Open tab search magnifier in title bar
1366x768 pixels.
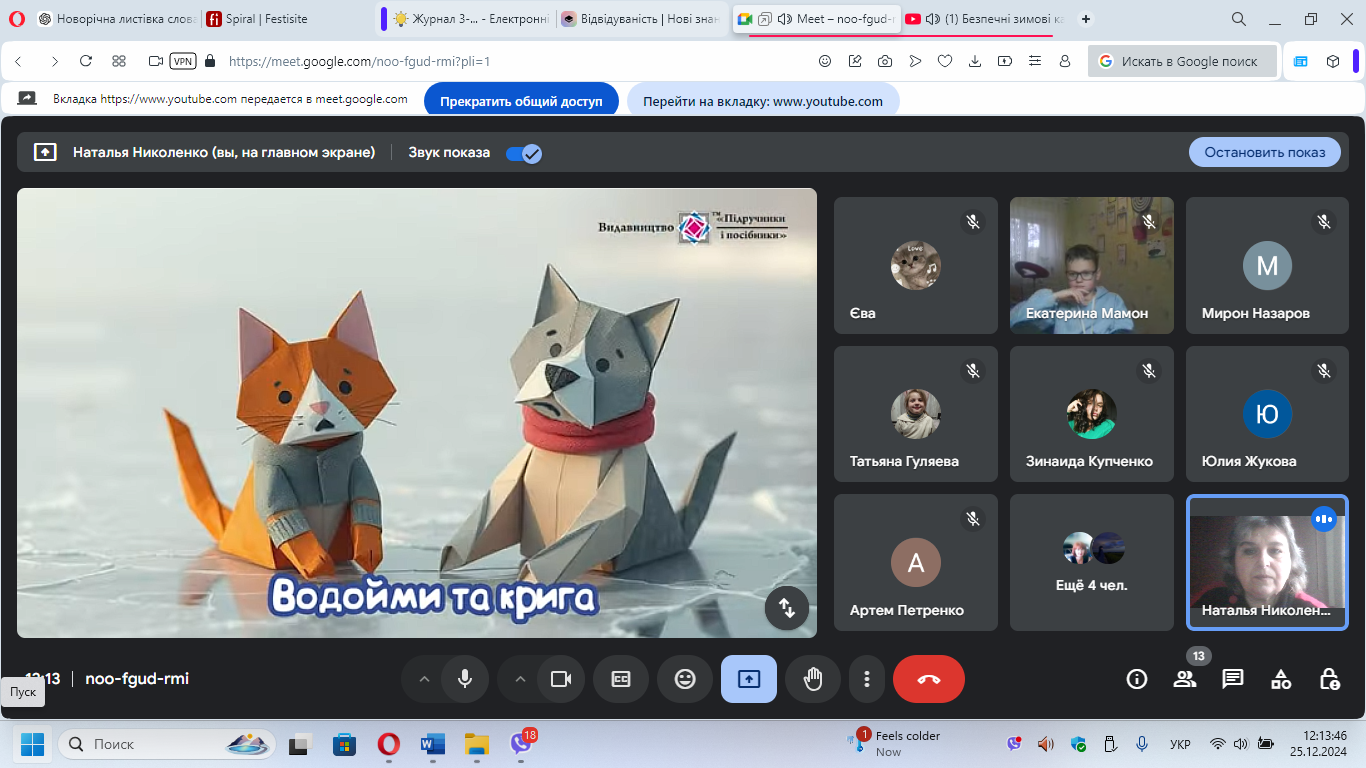pyautogui.click(x=1238, y=19)
